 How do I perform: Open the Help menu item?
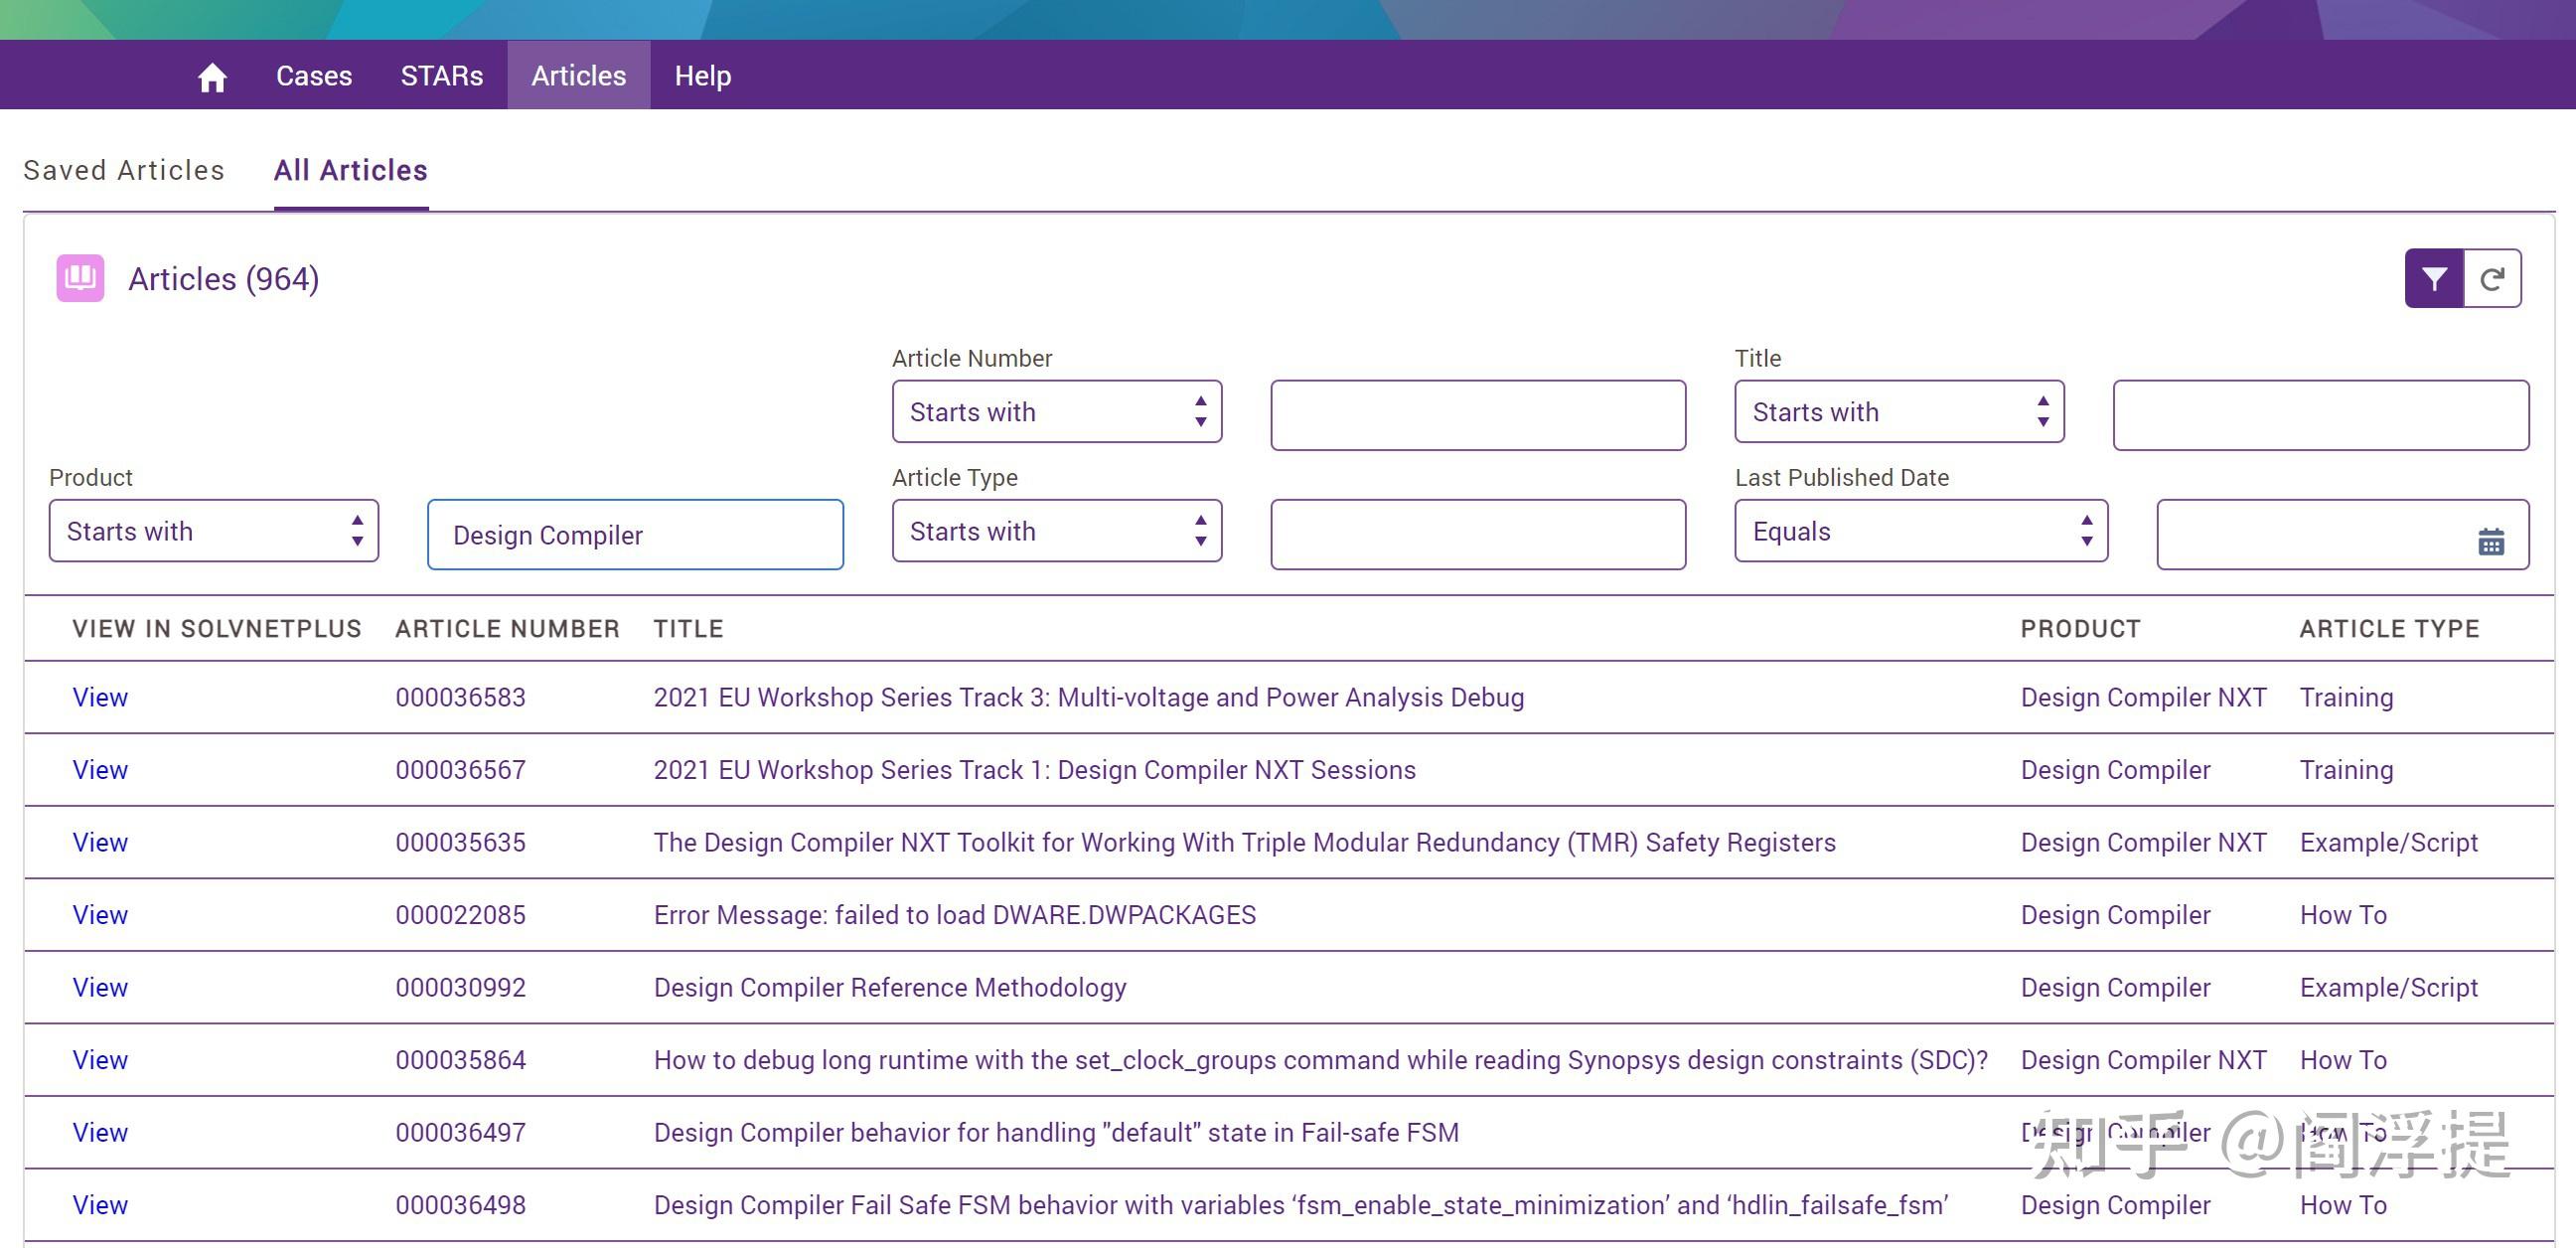[x=702, y=76]
